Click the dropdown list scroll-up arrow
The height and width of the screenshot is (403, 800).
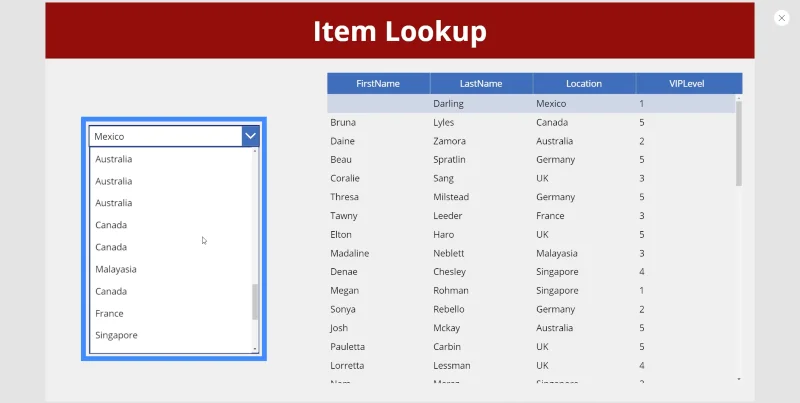[255, 152]
